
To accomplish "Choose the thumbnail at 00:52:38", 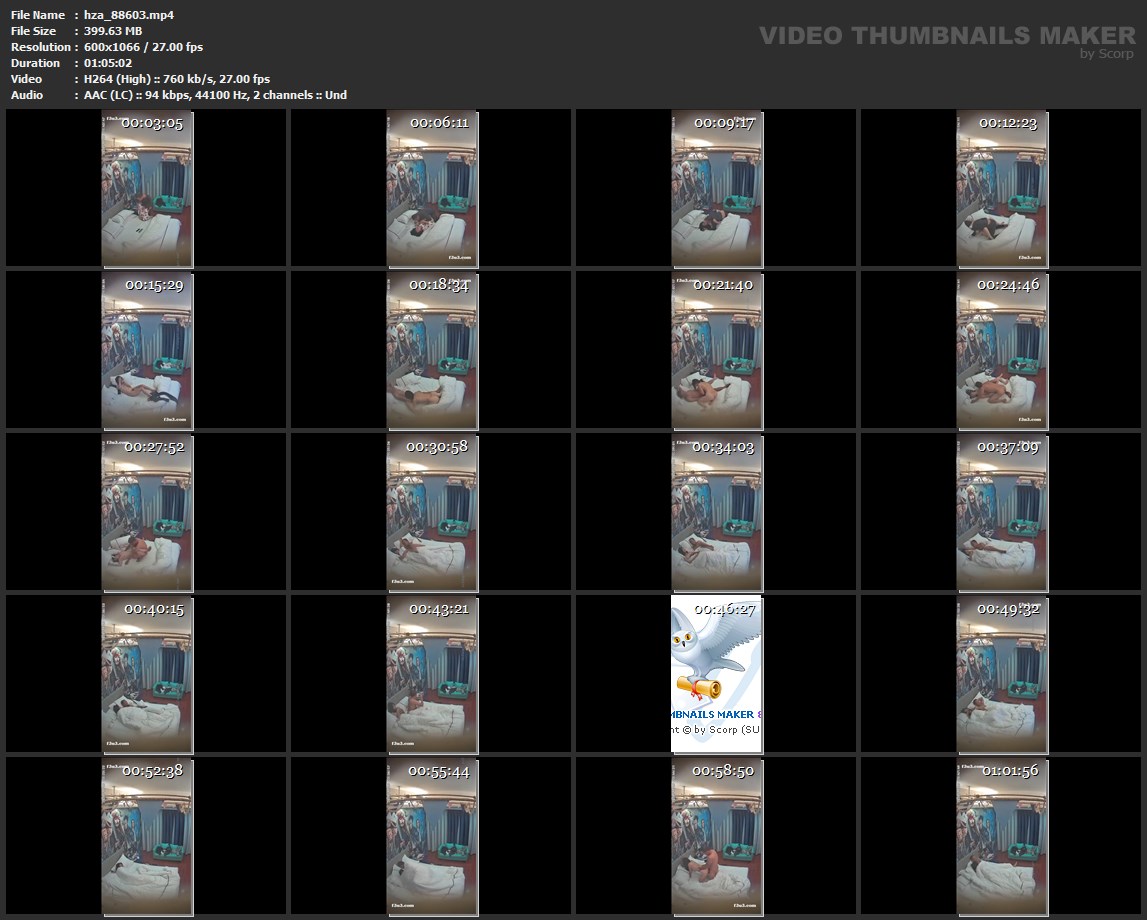I will pos(147,837).
